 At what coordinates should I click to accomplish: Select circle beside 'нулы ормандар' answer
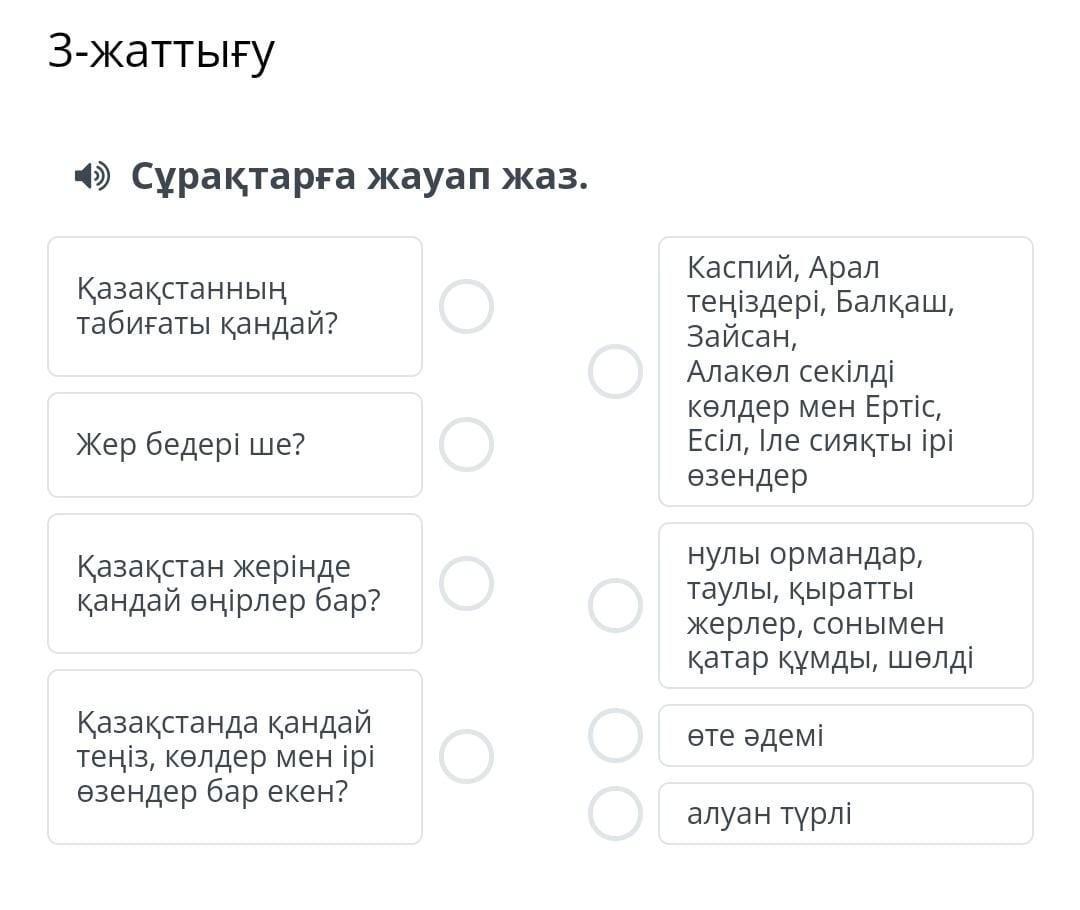[615, 606]
